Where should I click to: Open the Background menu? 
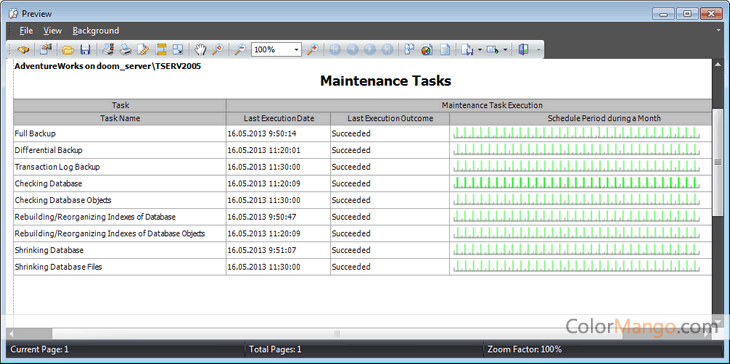click(96, 31)
